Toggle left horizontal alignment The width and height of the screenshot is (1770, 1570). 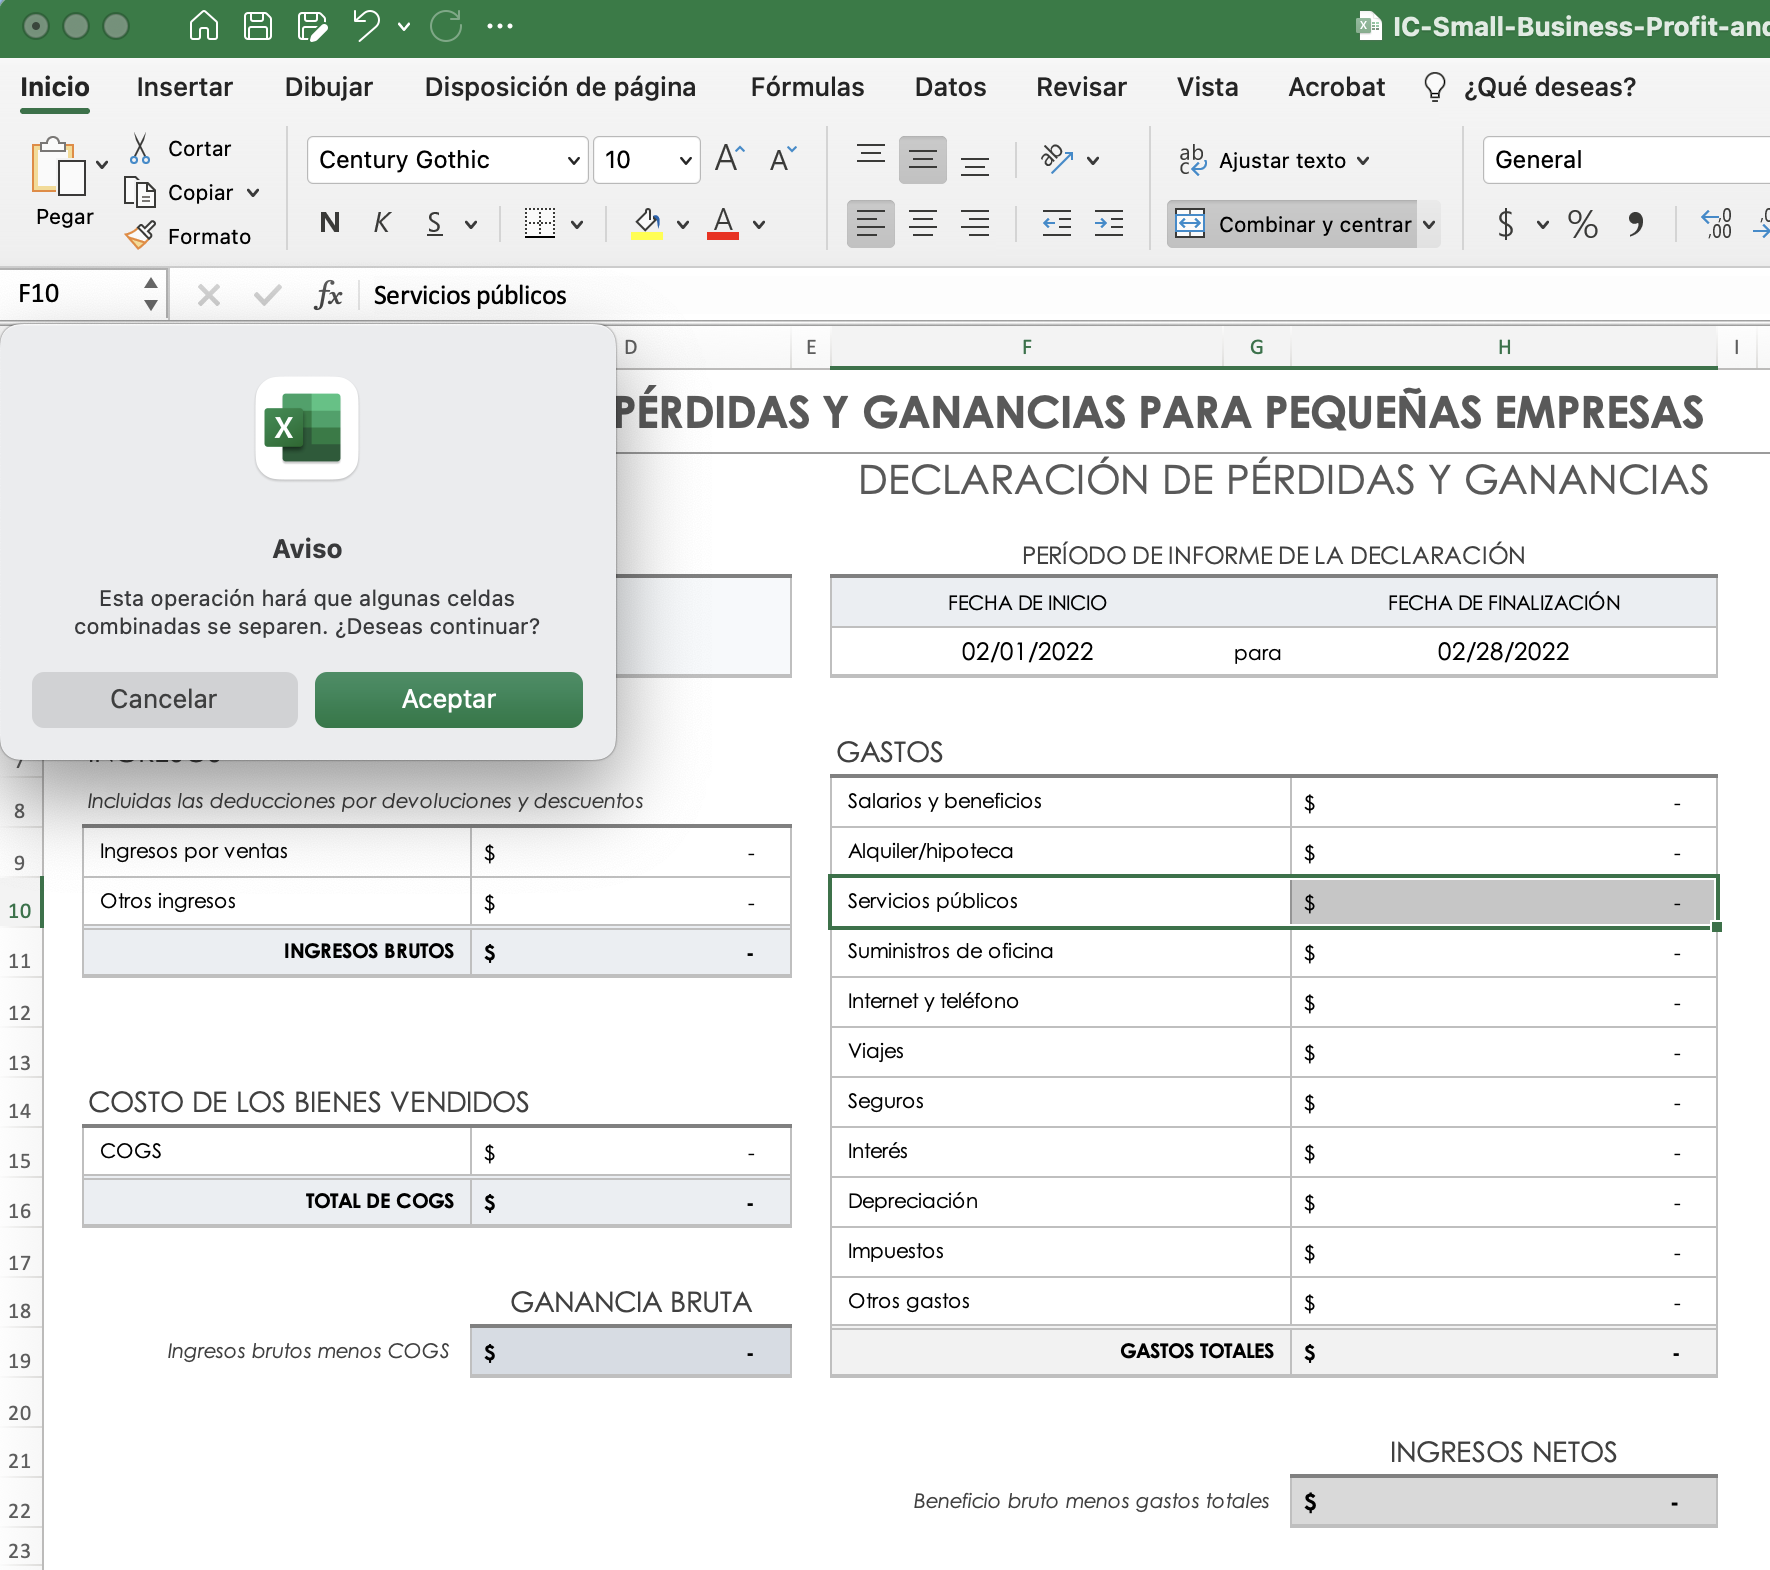[871, 223]
